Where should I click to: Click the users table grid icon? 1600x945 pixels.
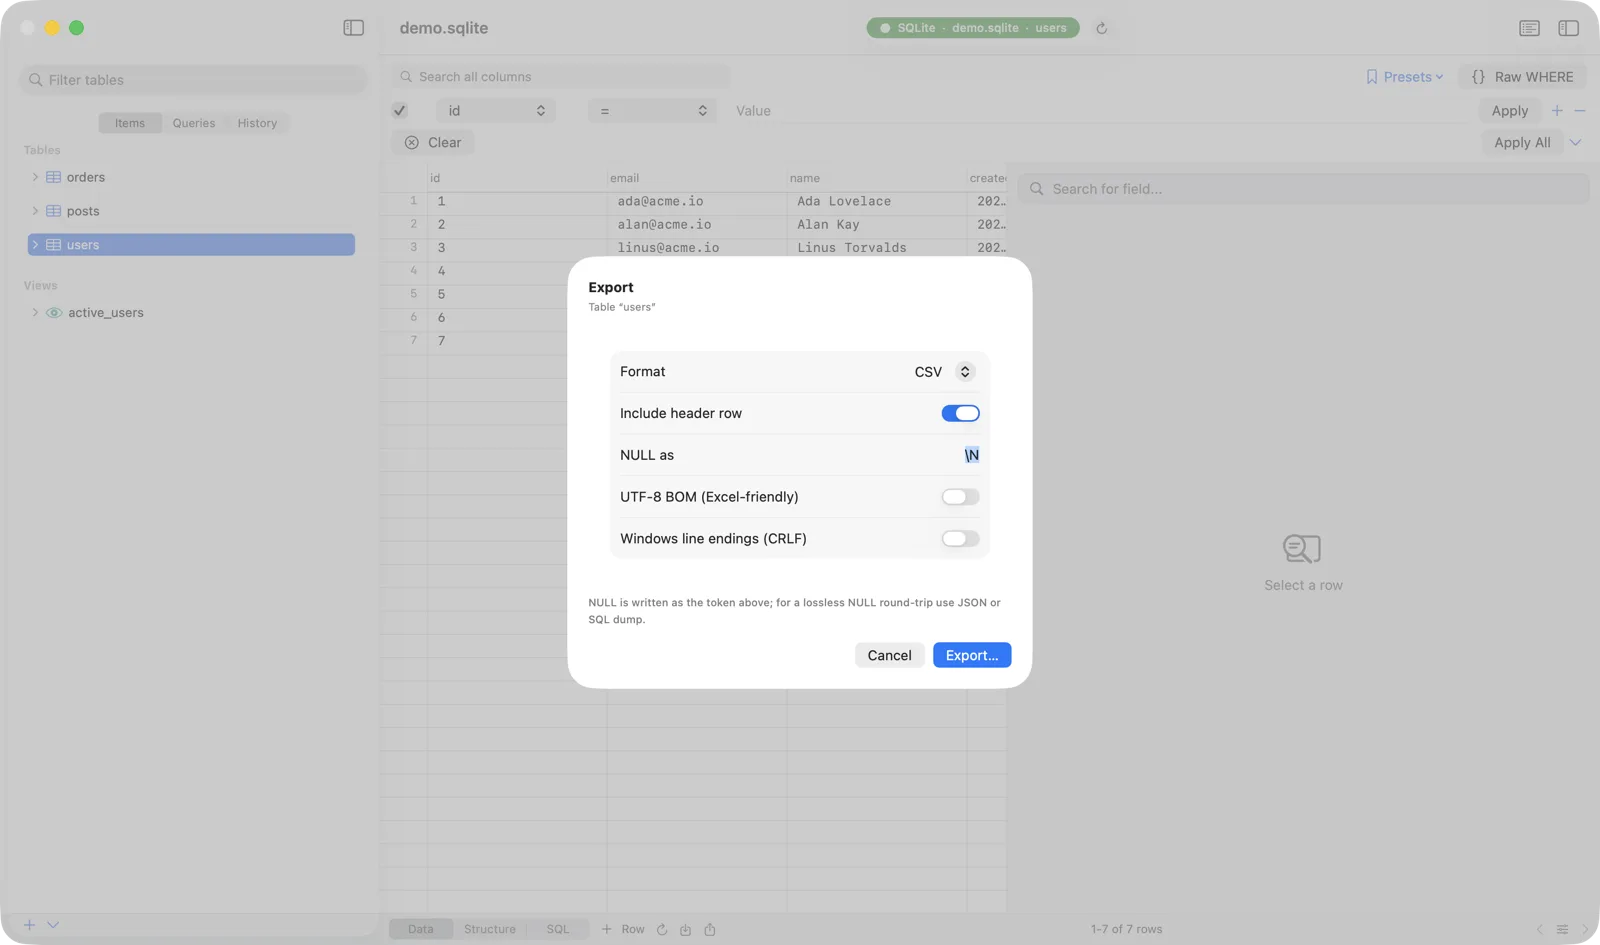tap(54, 245)
